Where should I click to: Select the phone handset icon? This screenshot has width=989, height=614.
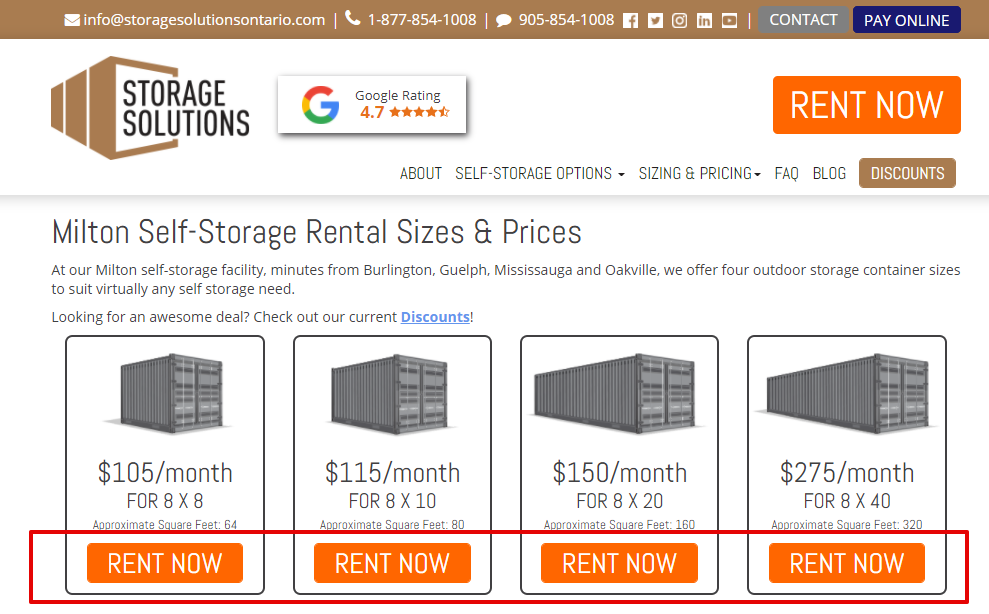pyautogui.click(x=350, y=18)
